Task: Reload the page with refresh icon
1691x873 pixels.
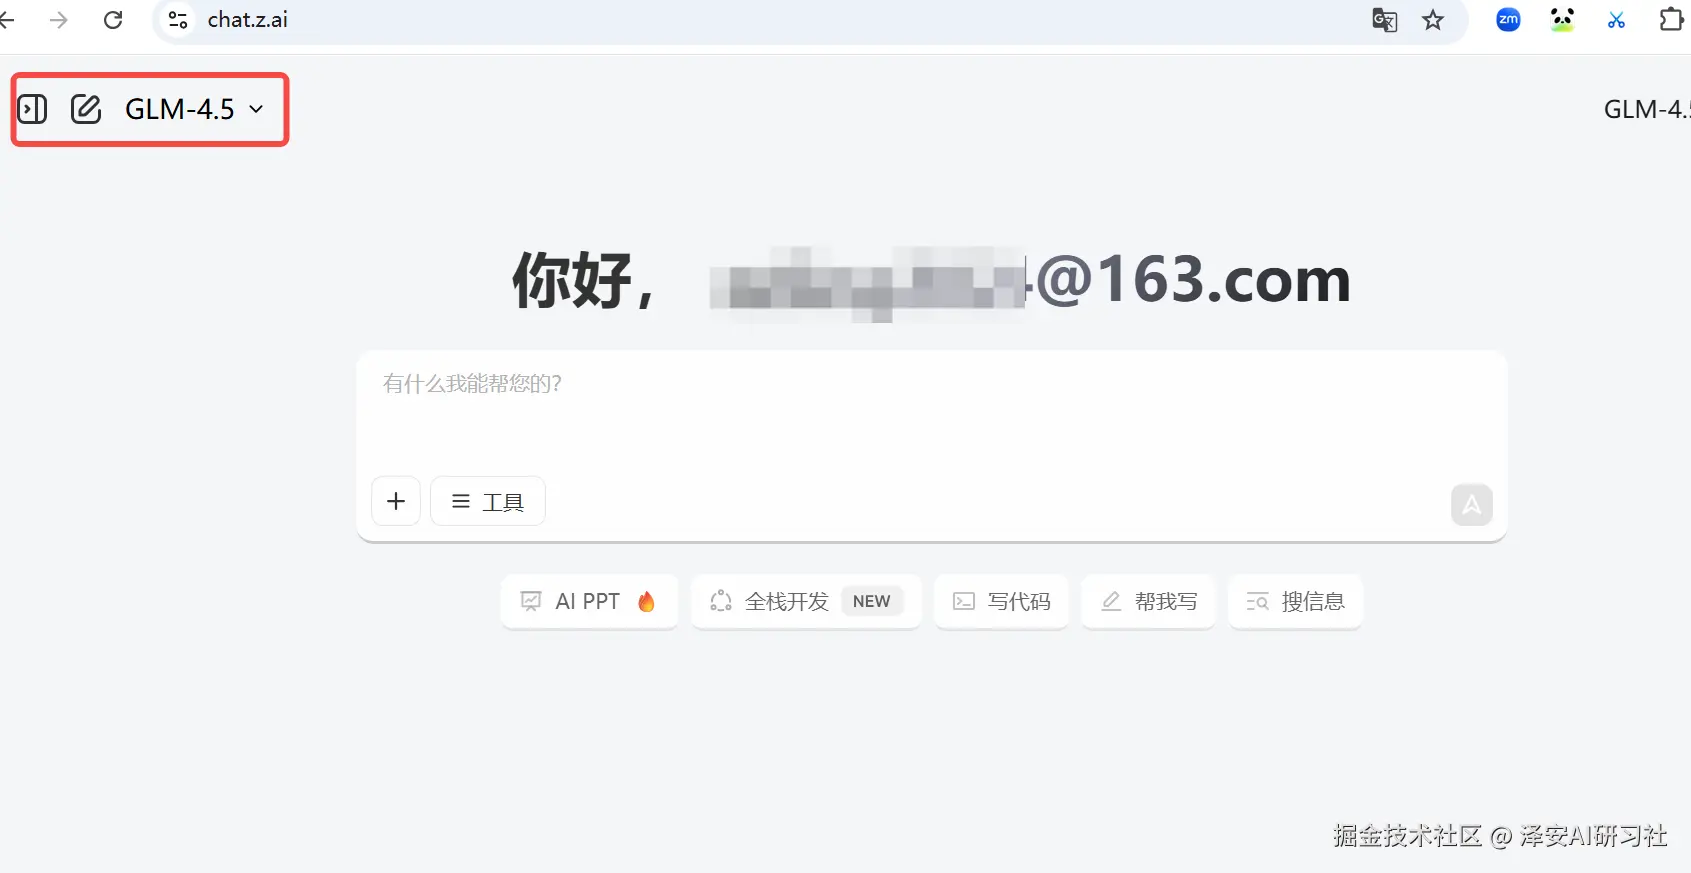Action: 113,20
